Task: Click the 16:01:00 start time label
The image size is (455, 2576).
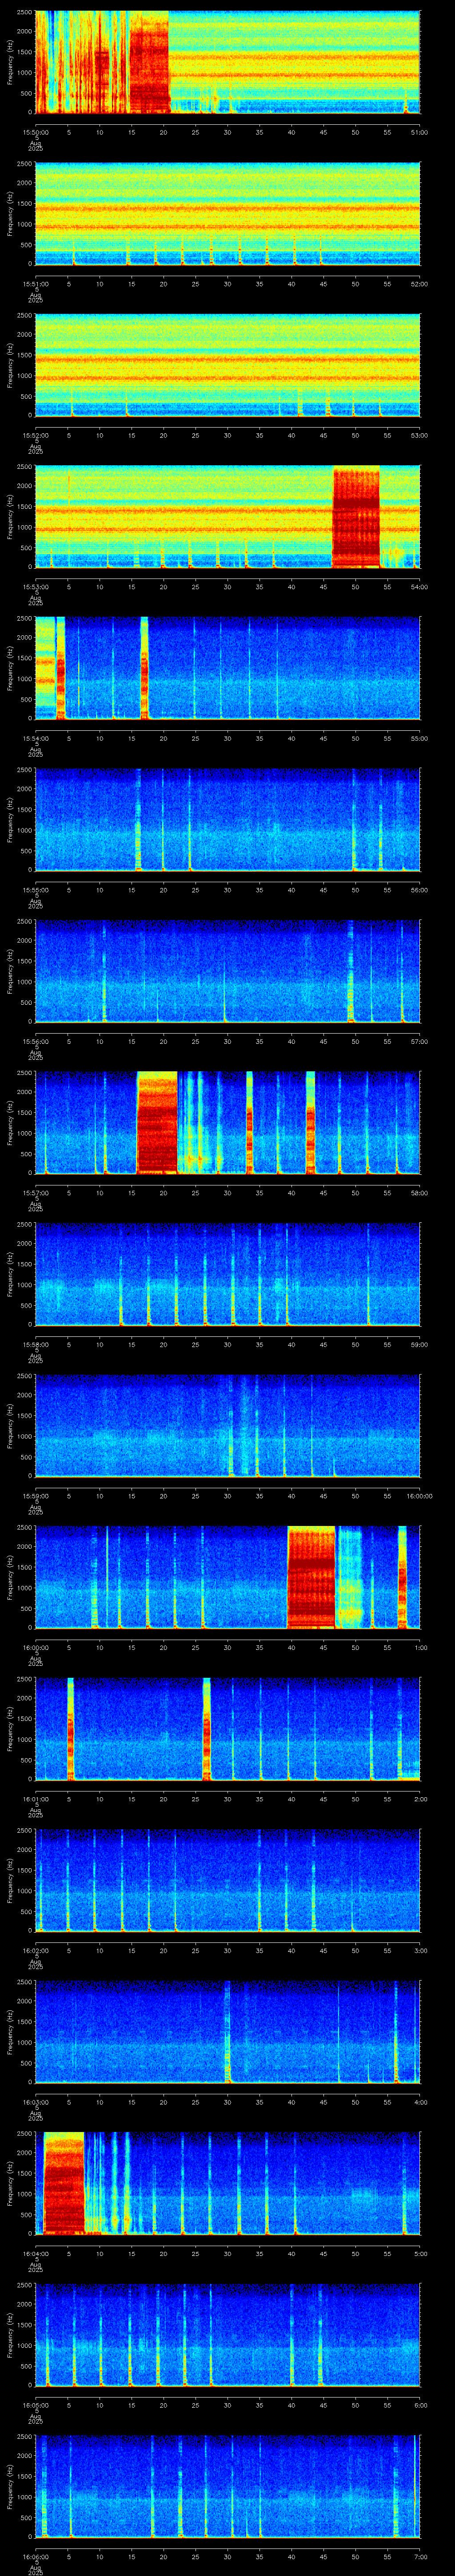Action: (35, 1799)
